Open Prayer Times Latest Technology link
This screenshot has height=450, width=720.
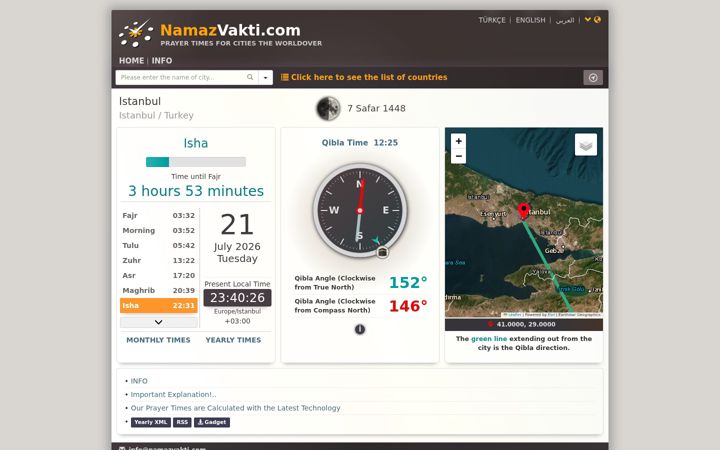coord(235,408)
